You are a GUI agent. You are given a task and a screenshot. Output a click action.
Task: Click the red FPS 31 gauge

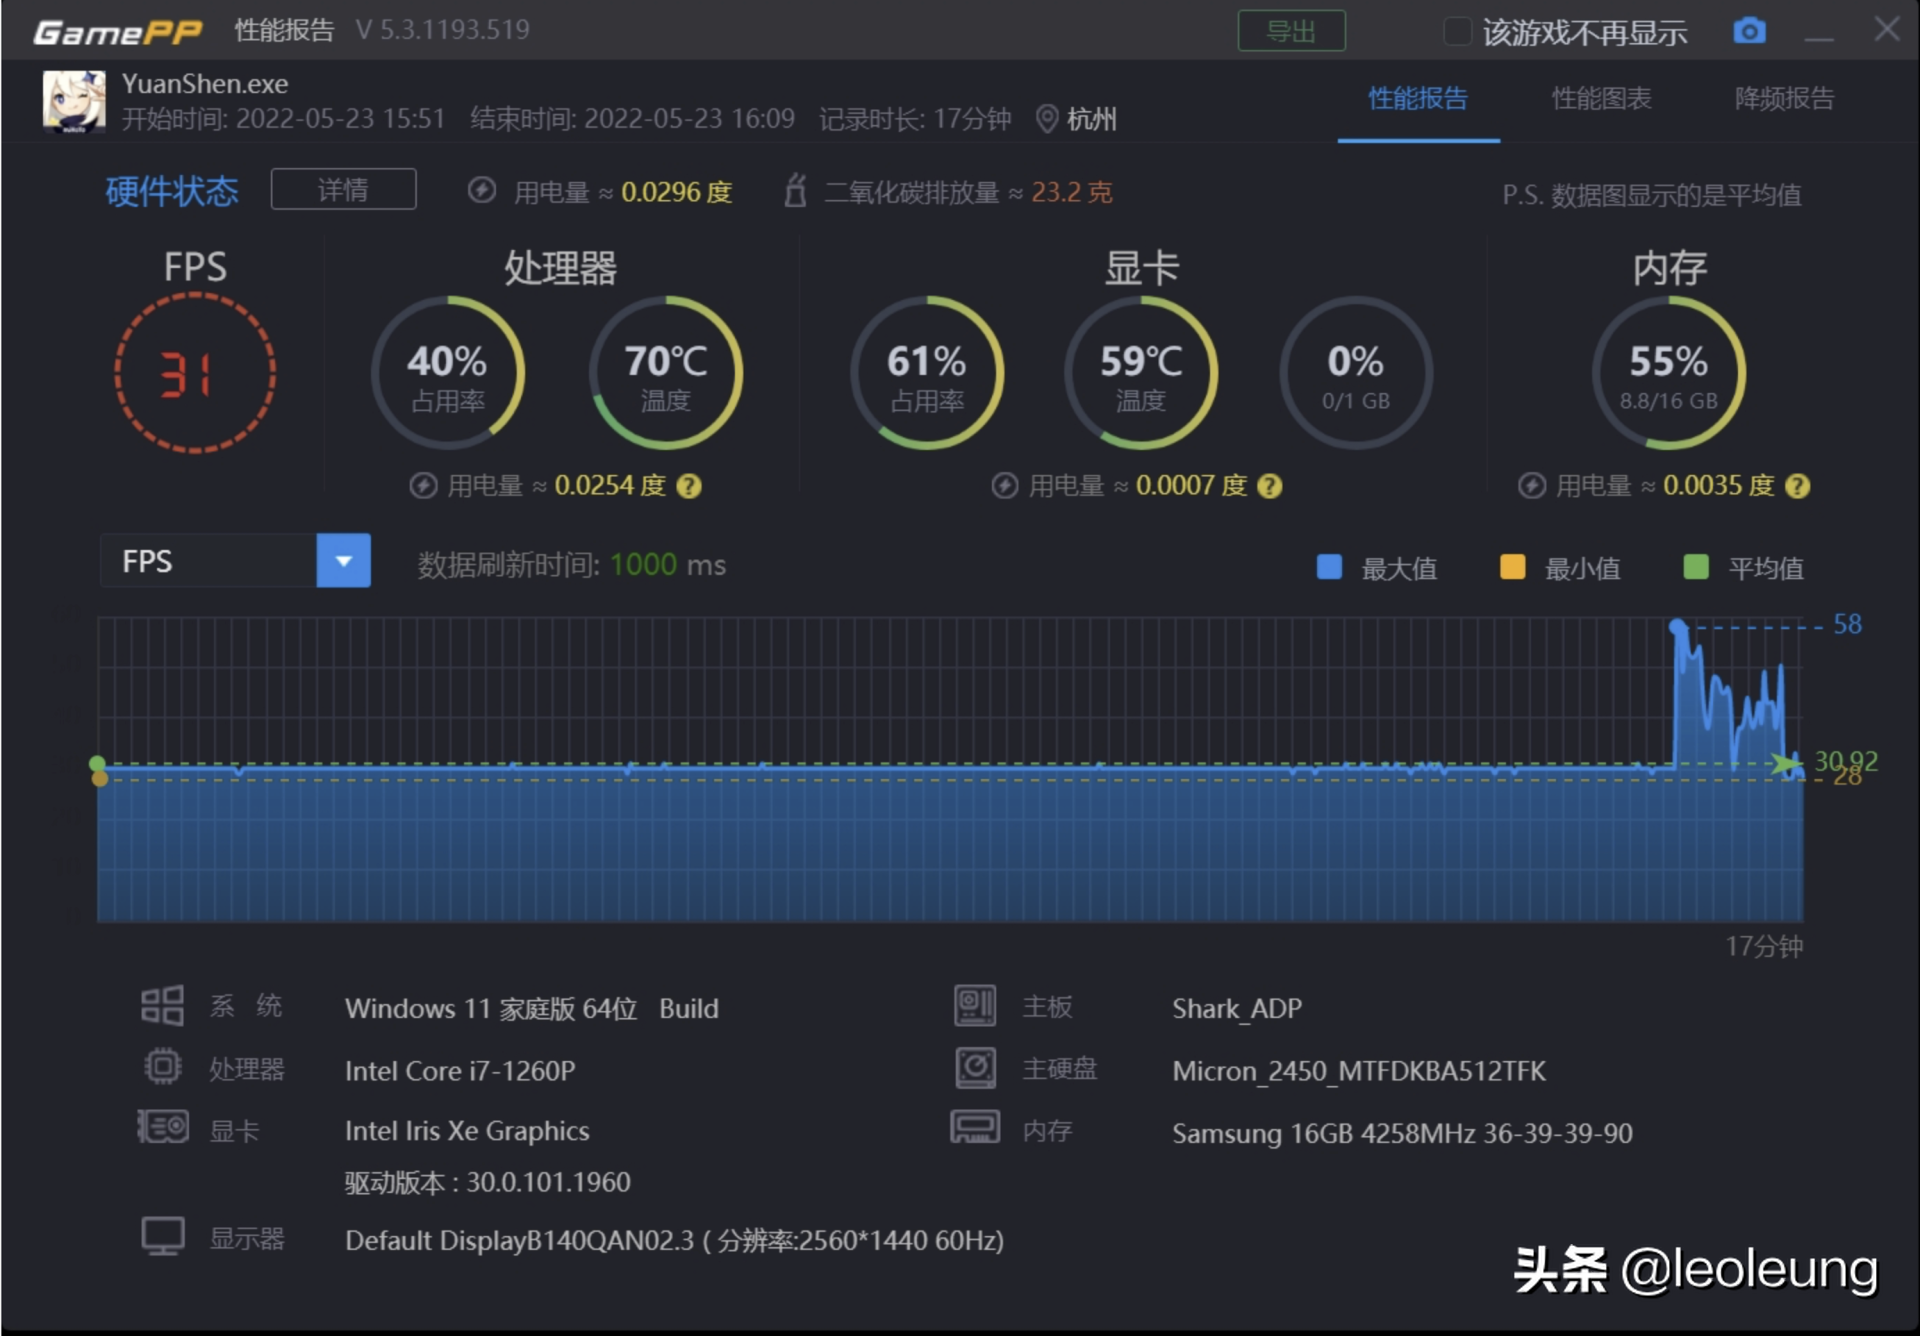pos(195,373)
